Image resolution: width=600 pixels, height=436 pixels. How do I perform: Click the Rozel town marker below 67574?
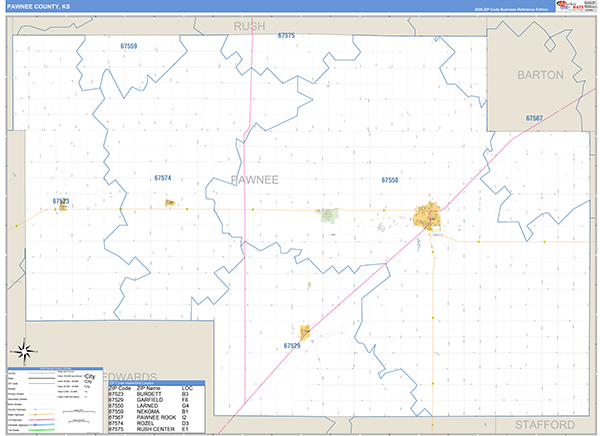(x=170, y=203)
